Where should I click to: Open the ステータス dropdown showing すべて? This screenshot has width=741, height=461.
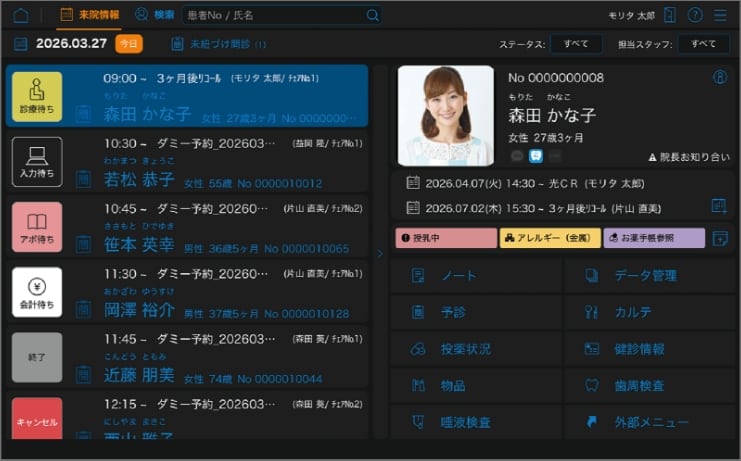(x=576, y=44)
